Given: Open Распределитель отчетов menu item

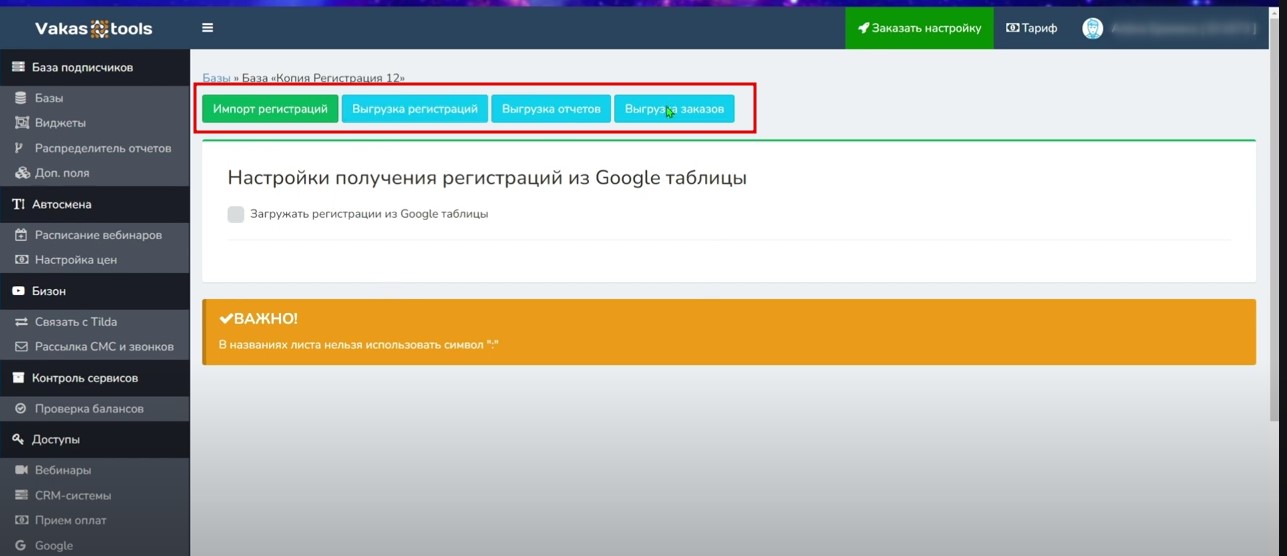Looking at the screenshot, I should pos(103,148).
